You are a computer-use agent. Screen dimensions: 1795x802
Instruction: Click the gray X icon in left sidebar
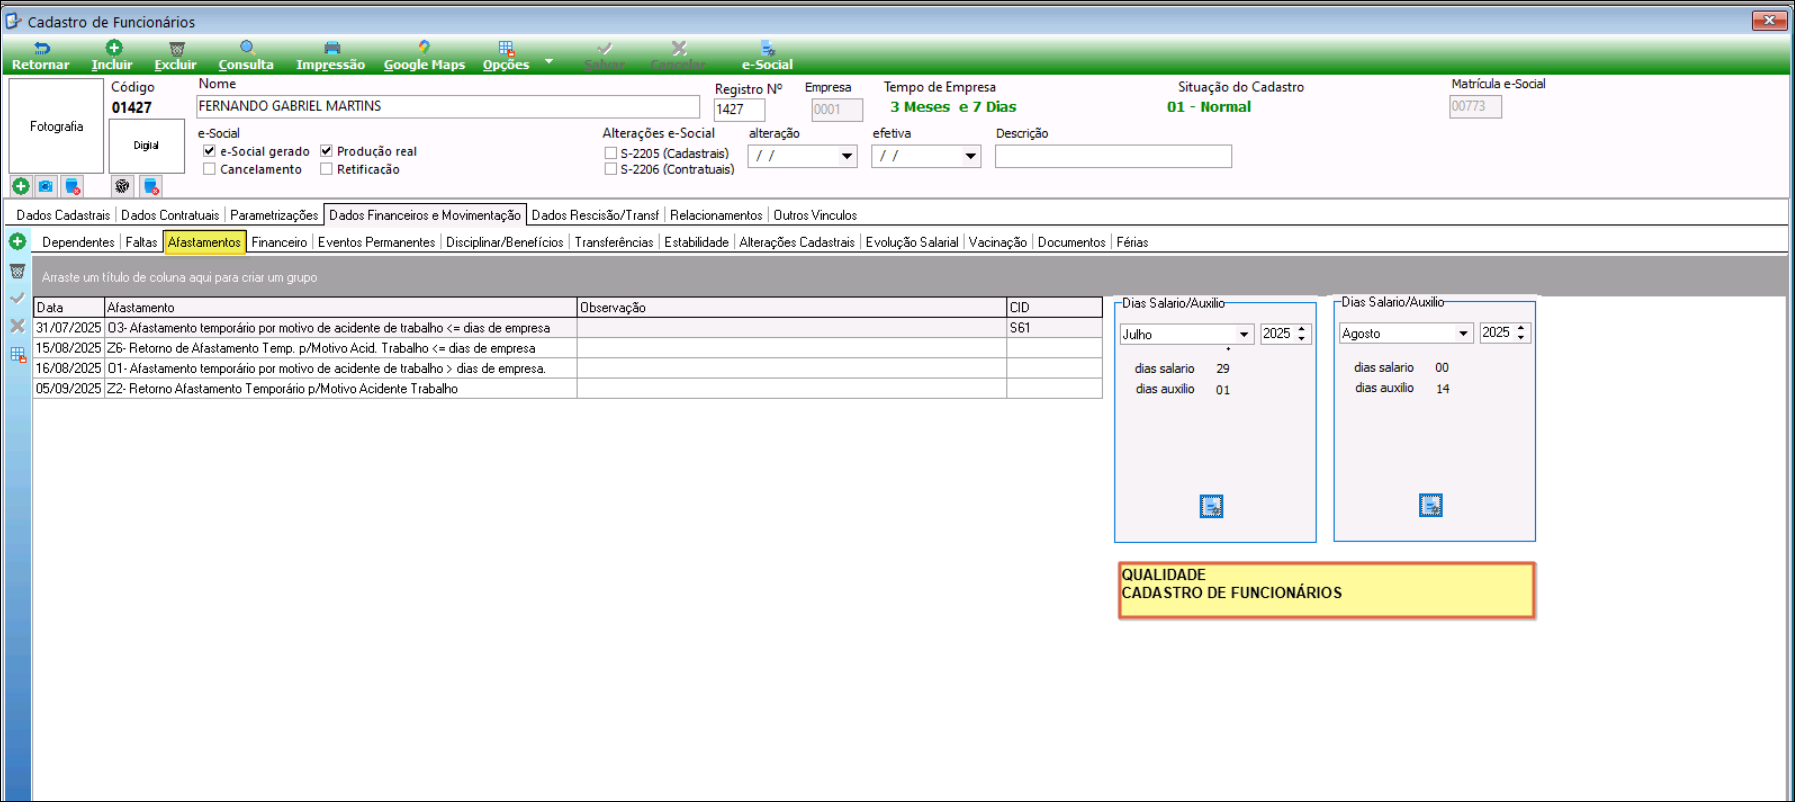pyautogui.click(x=17, y=326)
